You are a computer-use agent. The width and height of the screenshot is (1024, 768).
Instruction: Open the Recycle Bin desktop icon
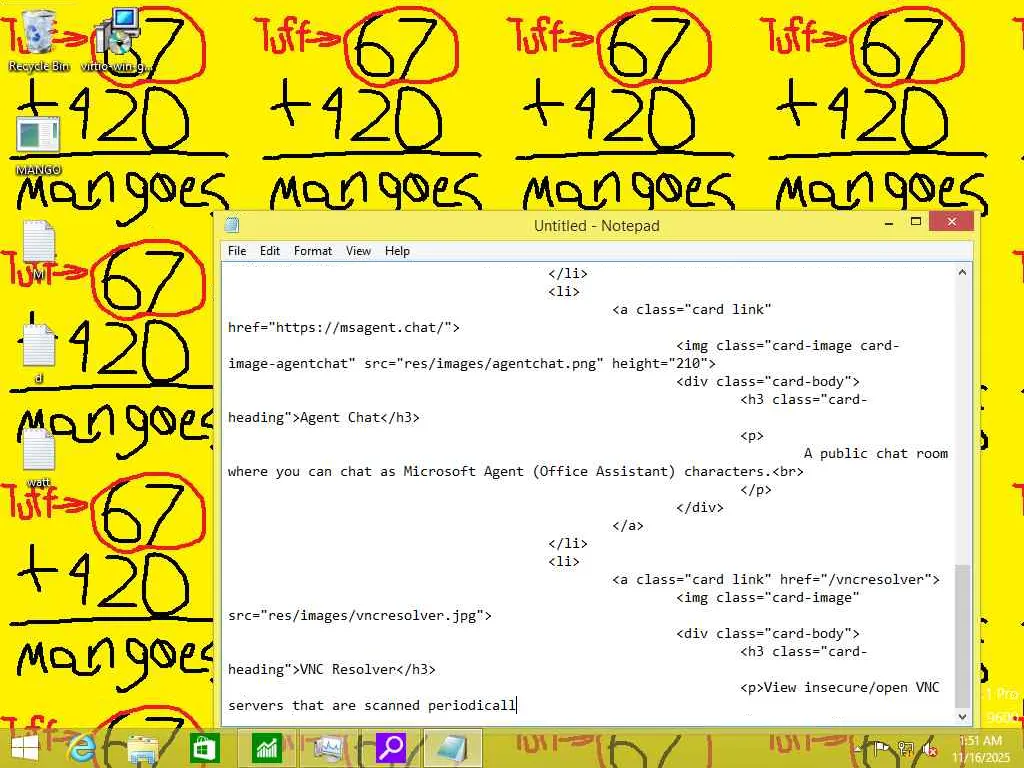coord(38,39)
